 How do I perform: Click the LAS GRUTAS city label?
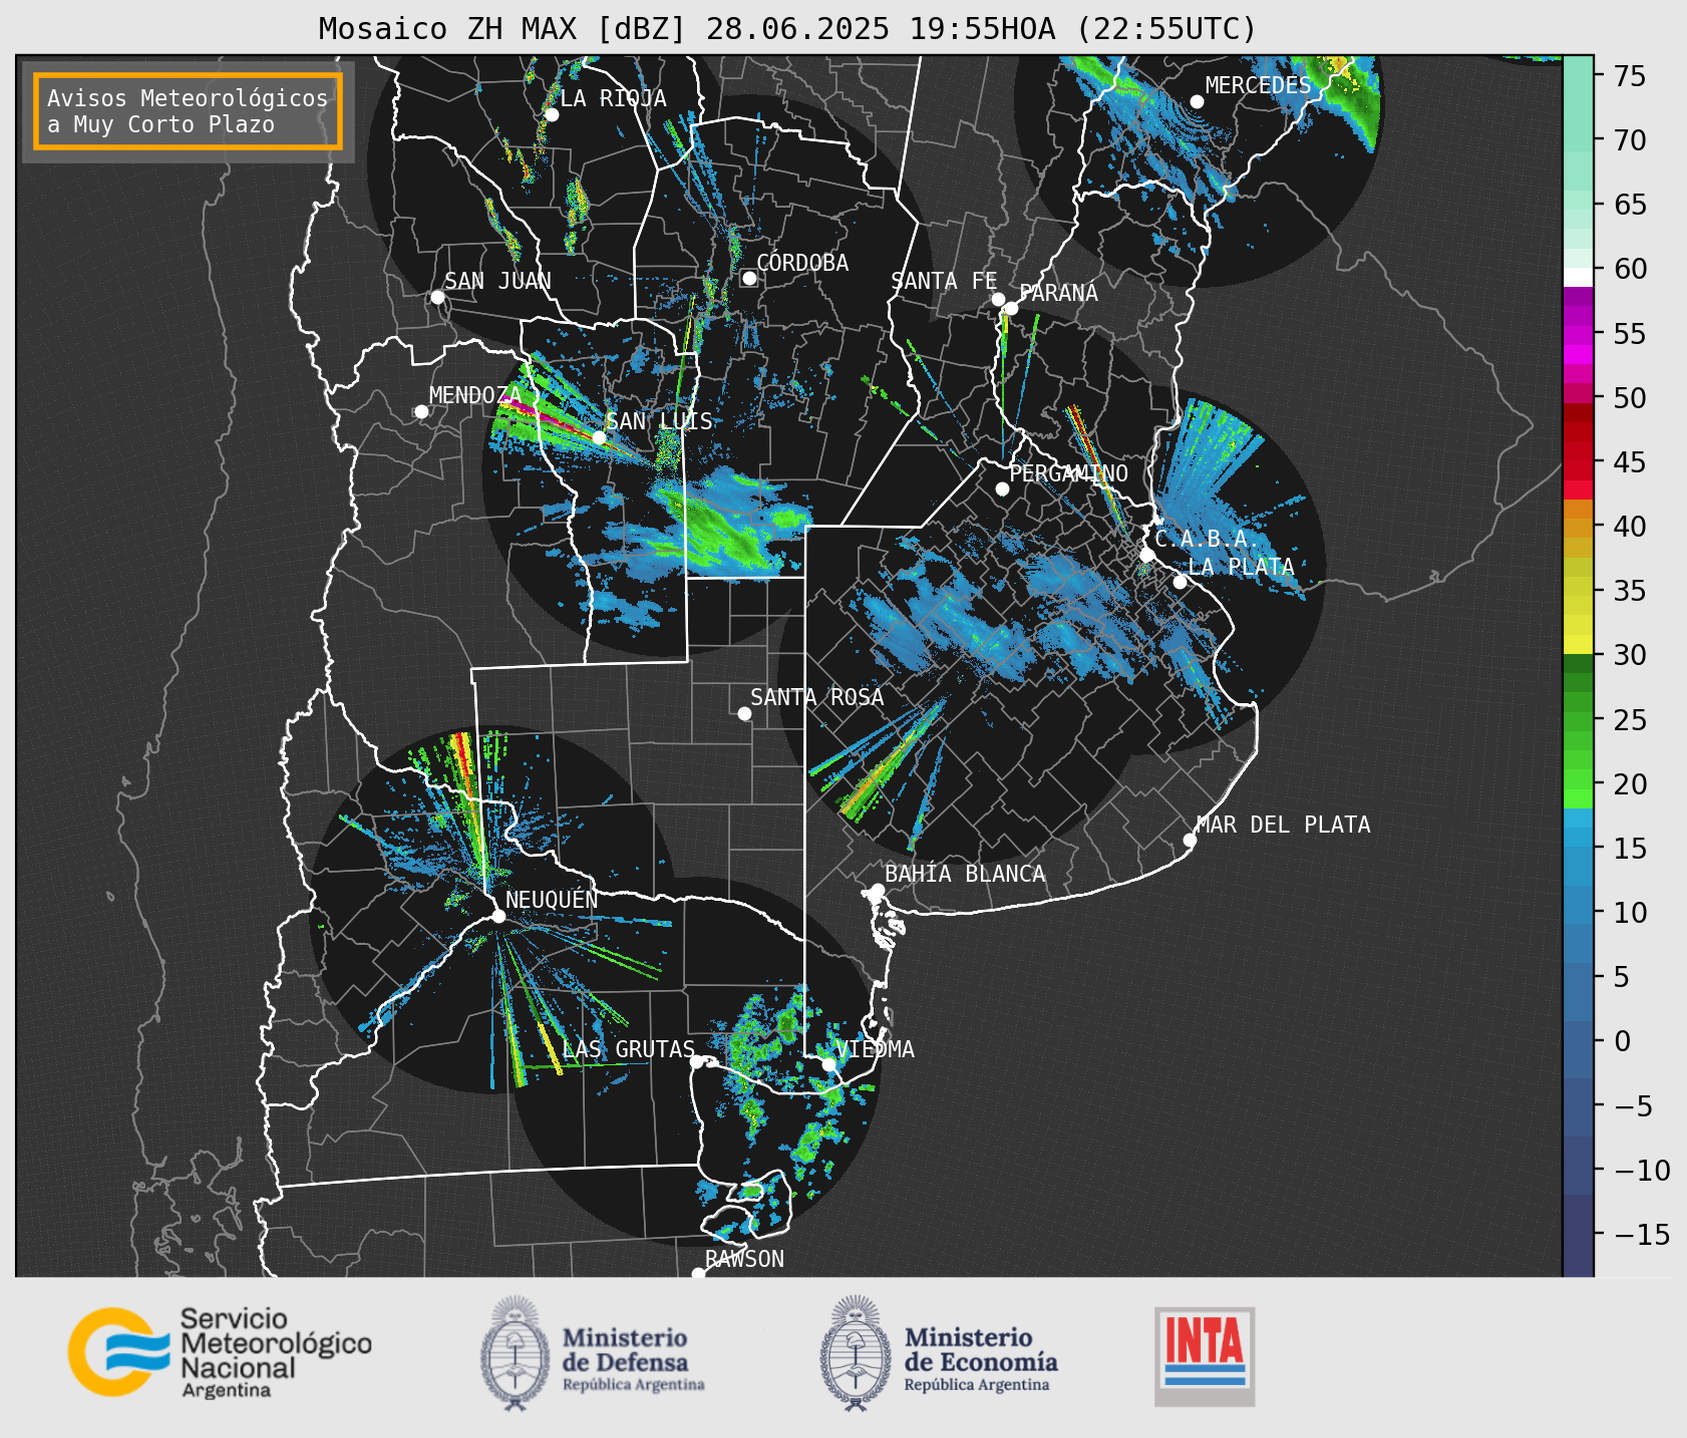point(628,1049)
